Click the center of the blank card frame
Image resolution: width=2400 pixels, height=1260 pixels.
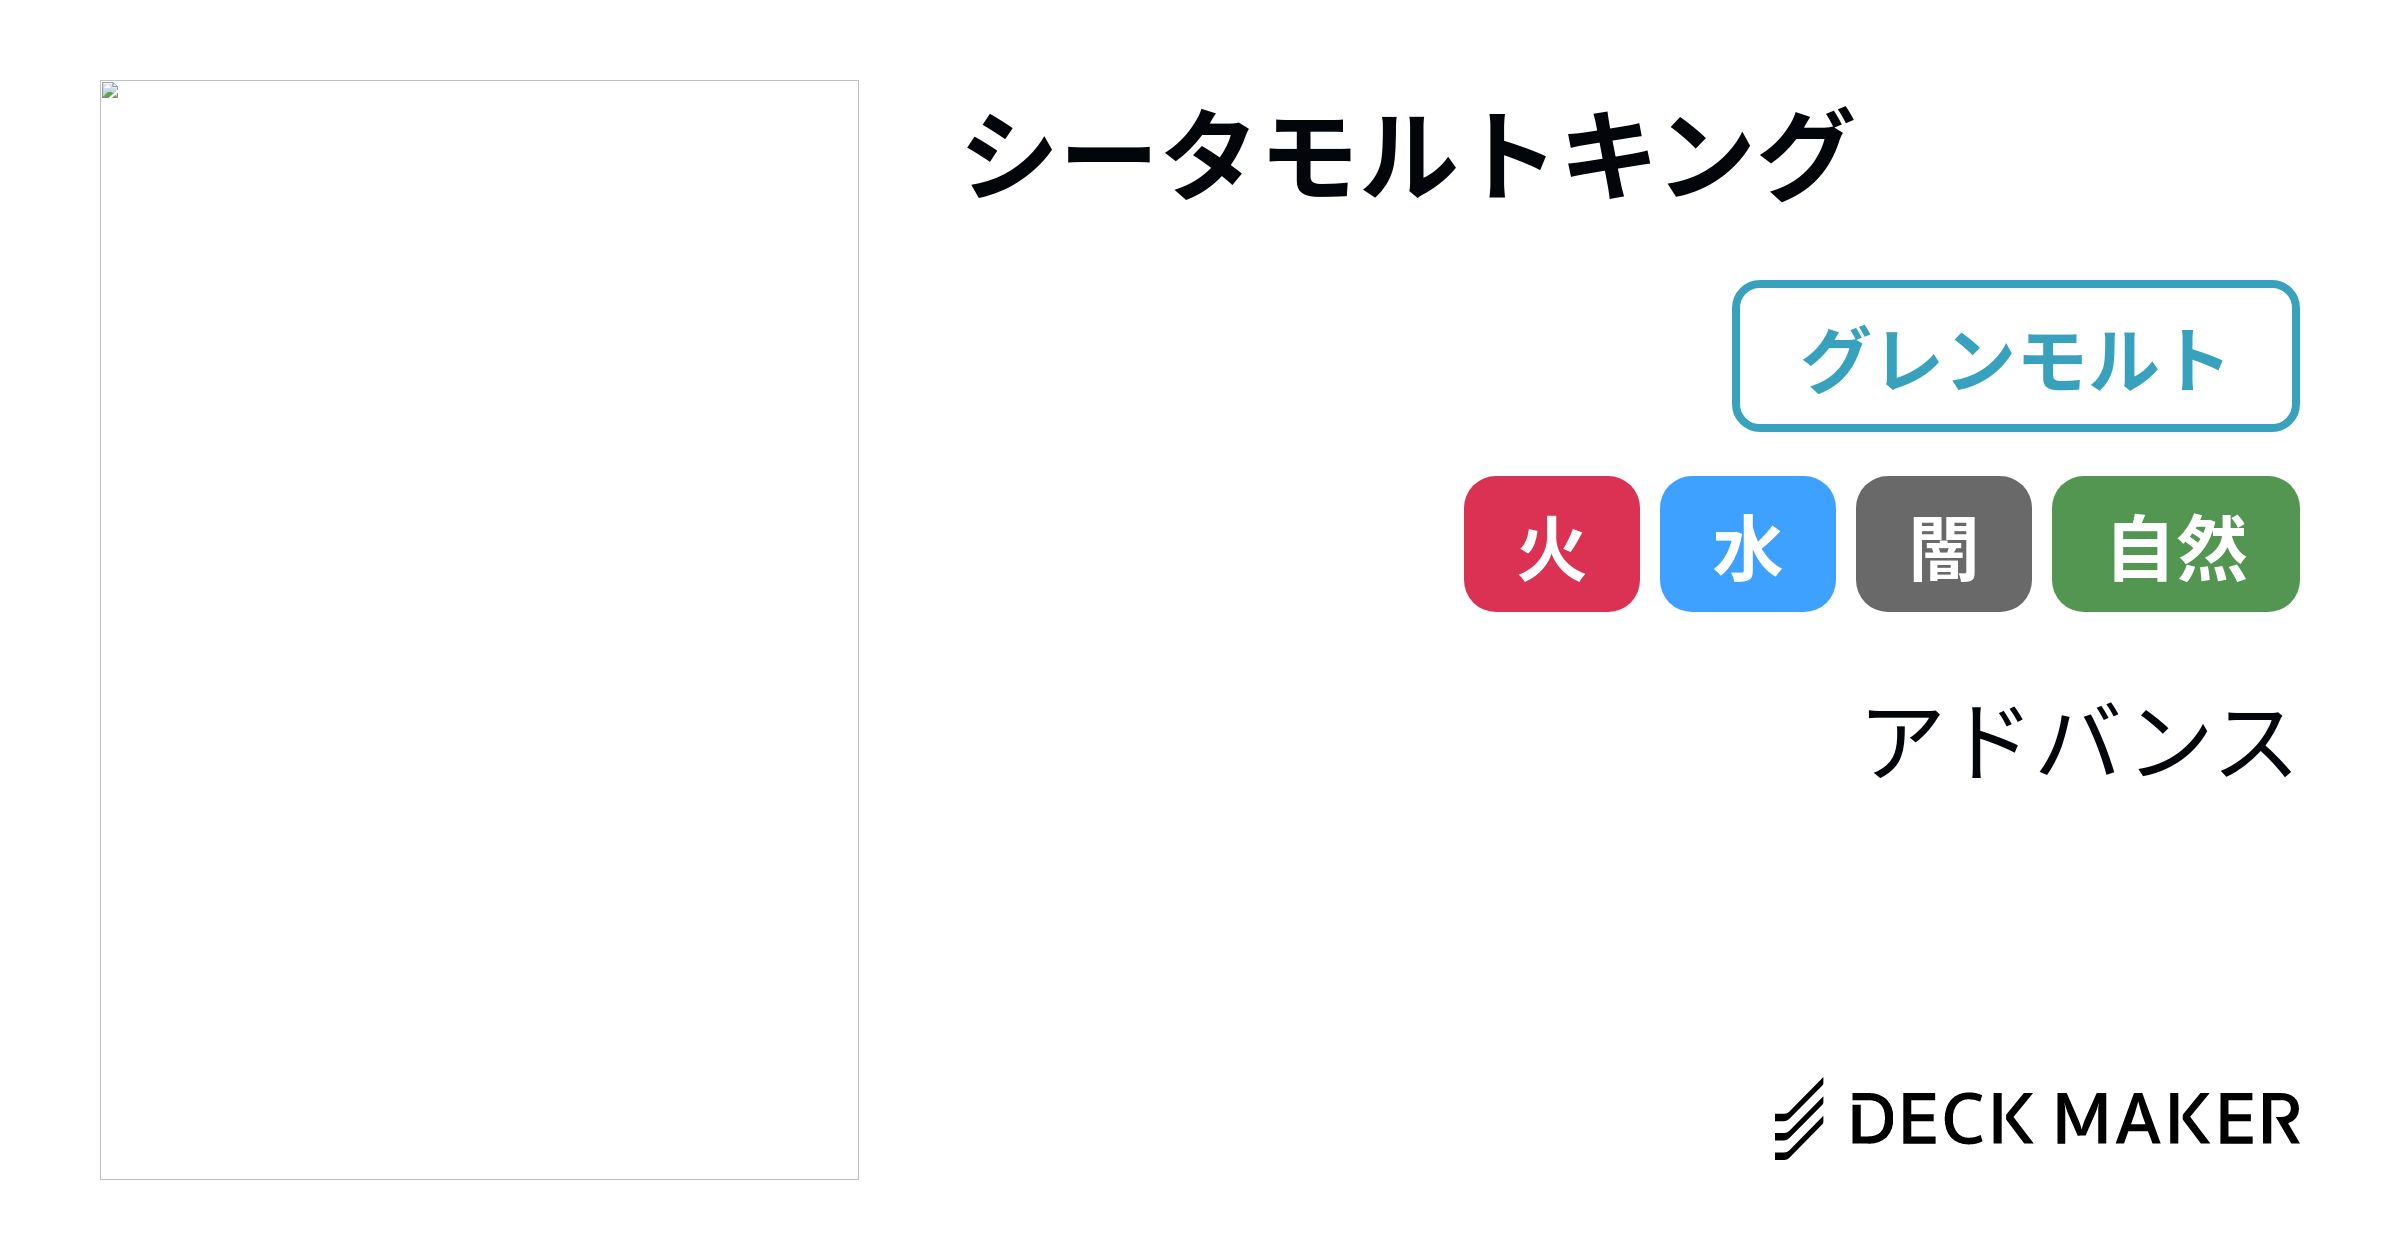pos(479,630)
